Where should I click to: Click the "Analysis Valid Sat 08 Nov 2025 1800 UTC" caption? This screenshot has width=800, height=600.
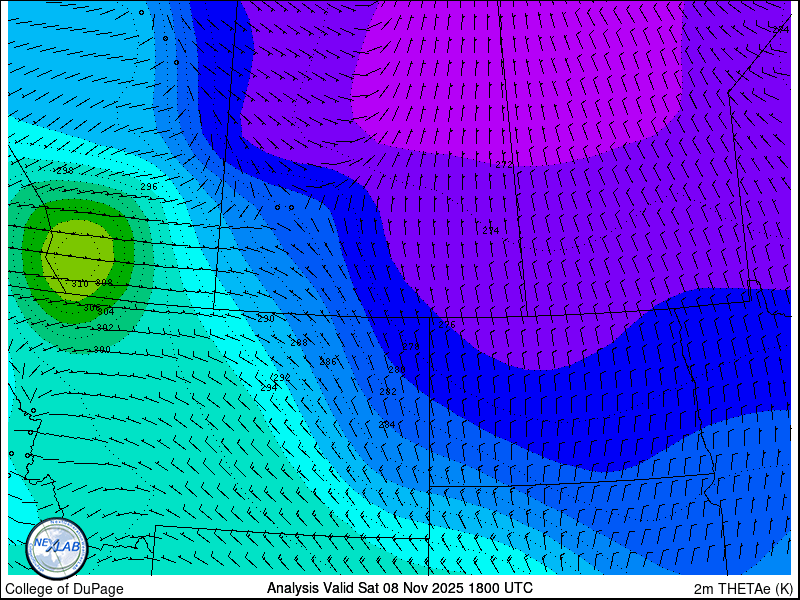tap(399, 587)
